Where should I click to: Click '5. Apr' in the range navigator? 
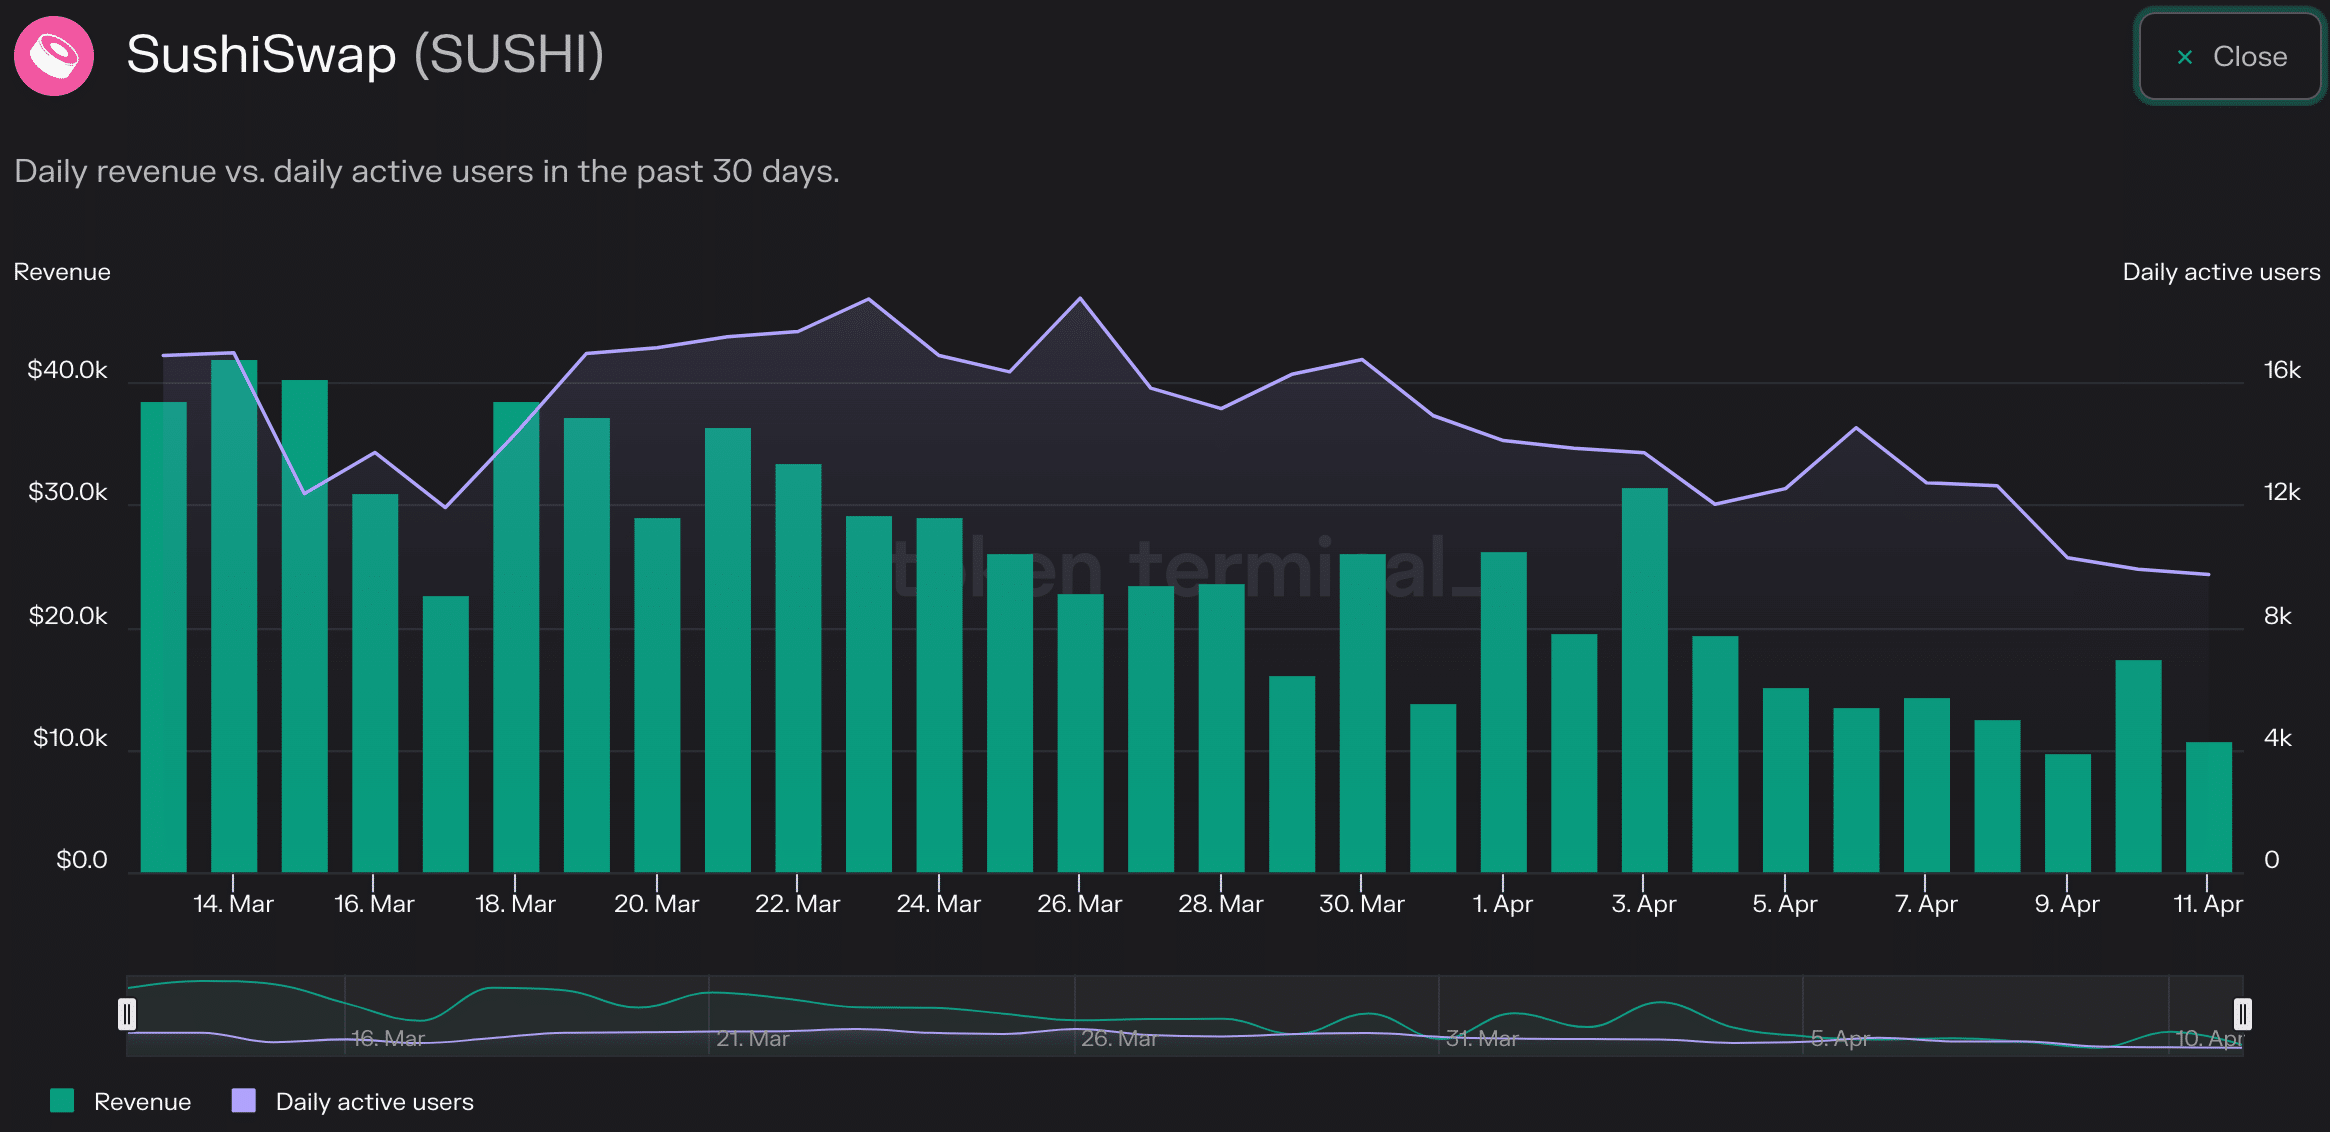(x=1840, y=1039)
